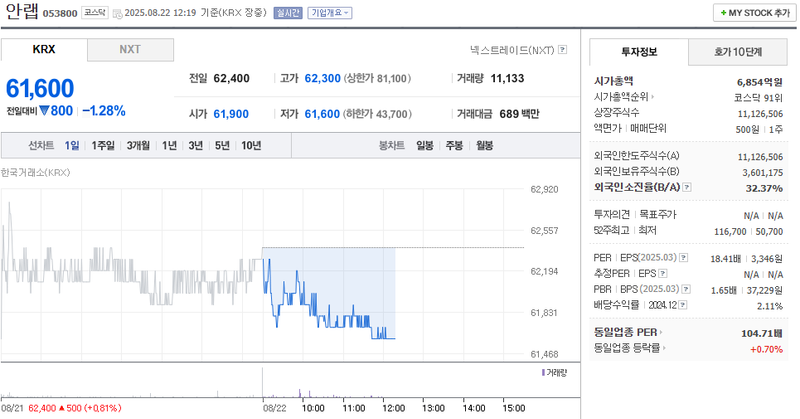
Task: Click the 넥스트레이드(NXT) link
Action: [512, 50]
